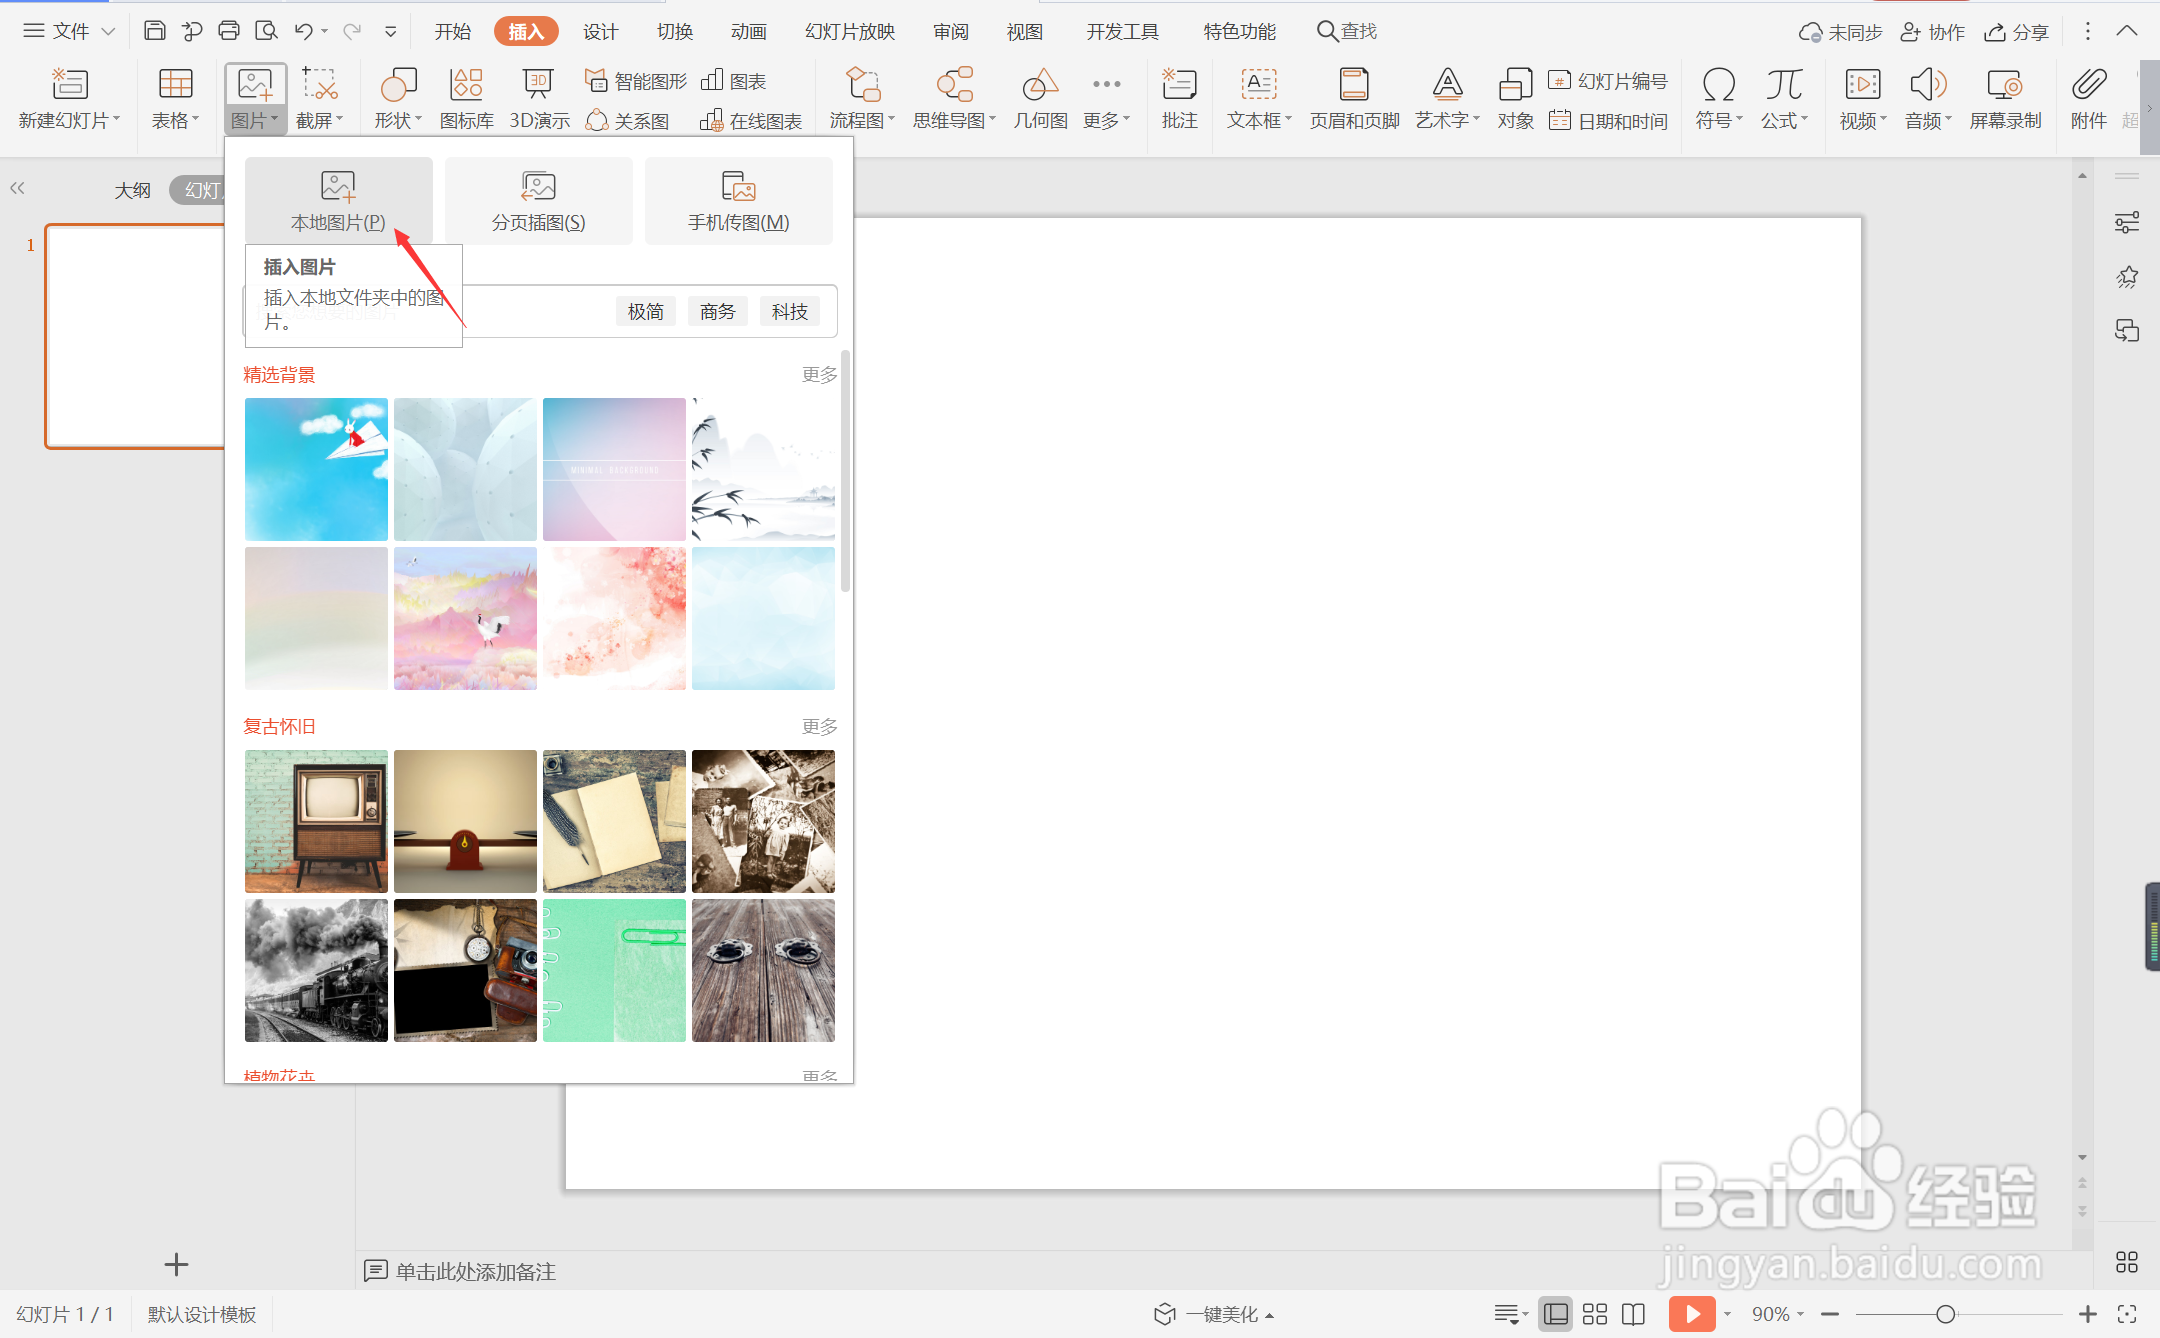
Task: Insert 日期和时间 date and time
Action: coord(1608,121)
